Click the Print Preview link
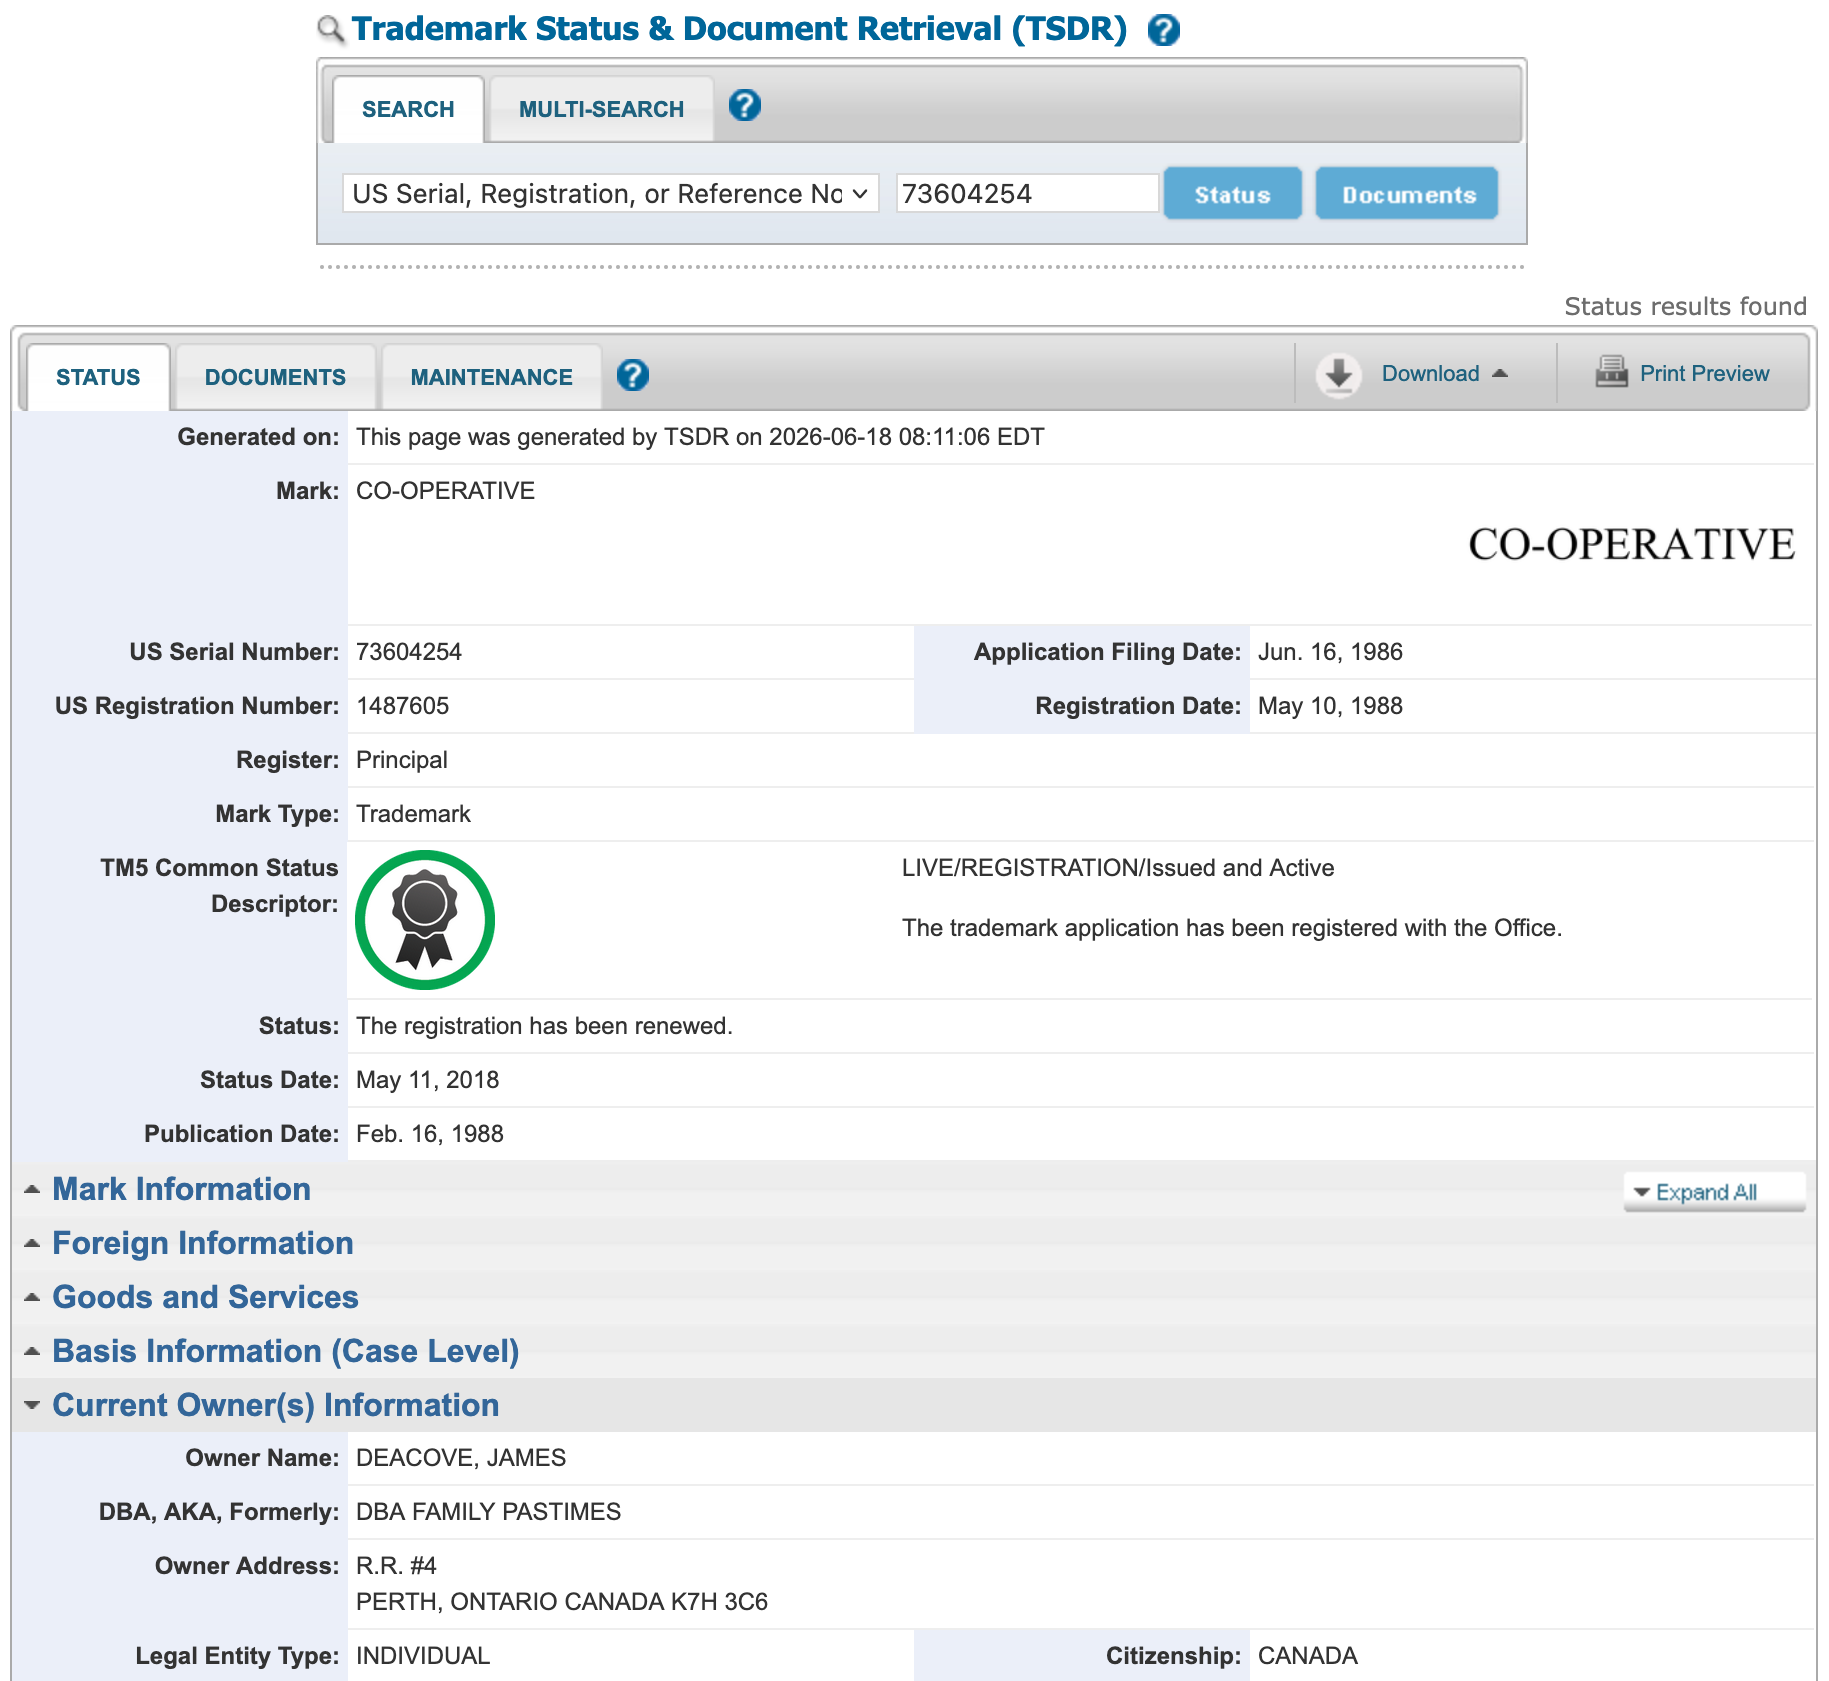Image resolution: width=1829 pixels, height=1681 pixels. [1704, 374]
